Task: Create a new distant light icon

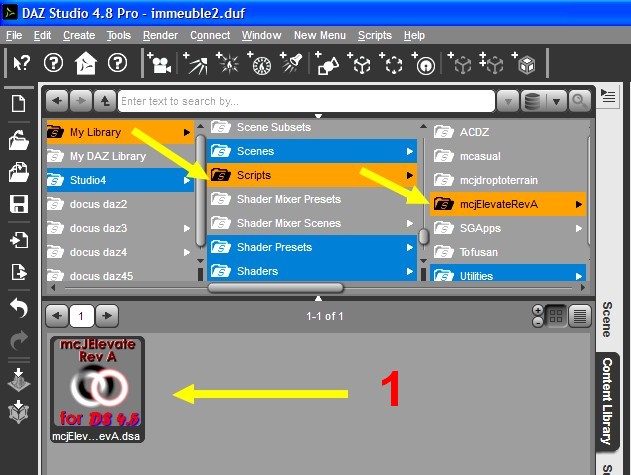Action: (196, 63)
